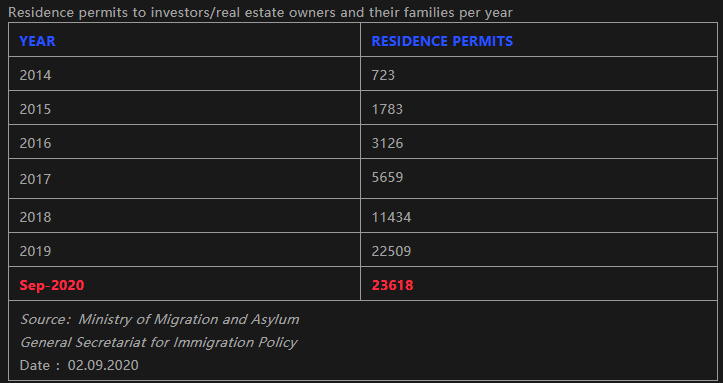The image size is (723, 383).
Task: Select the 5659 permits value
Action: click(x=387, y=177)
